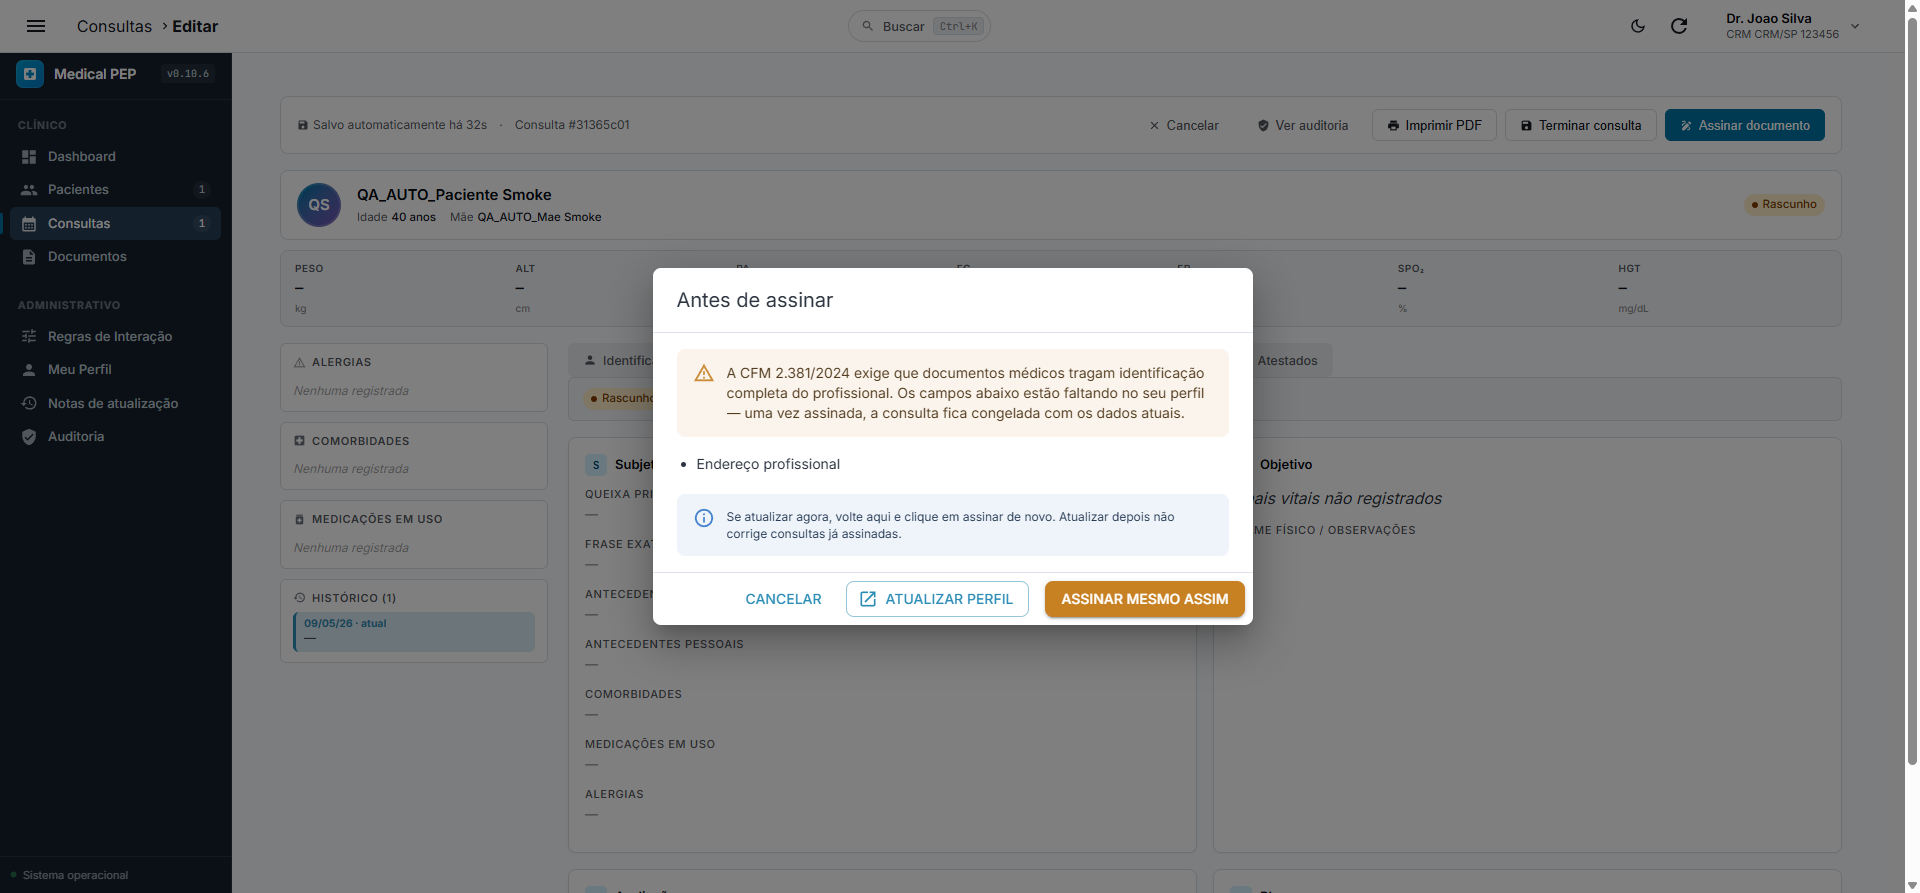Click the refresh icon in top bar
The height and width of the screenshot is (893, 1920).
tap(1679, 26)
